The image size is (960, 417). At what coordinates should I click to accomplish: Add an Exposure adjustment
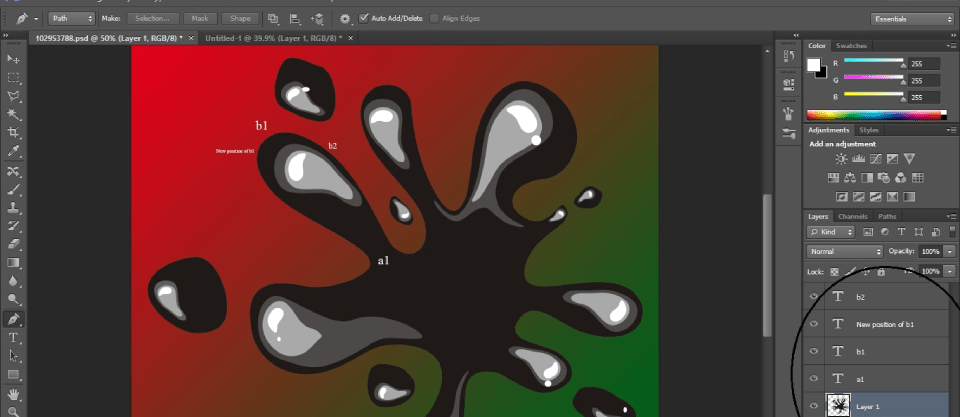tap(892, 159)
